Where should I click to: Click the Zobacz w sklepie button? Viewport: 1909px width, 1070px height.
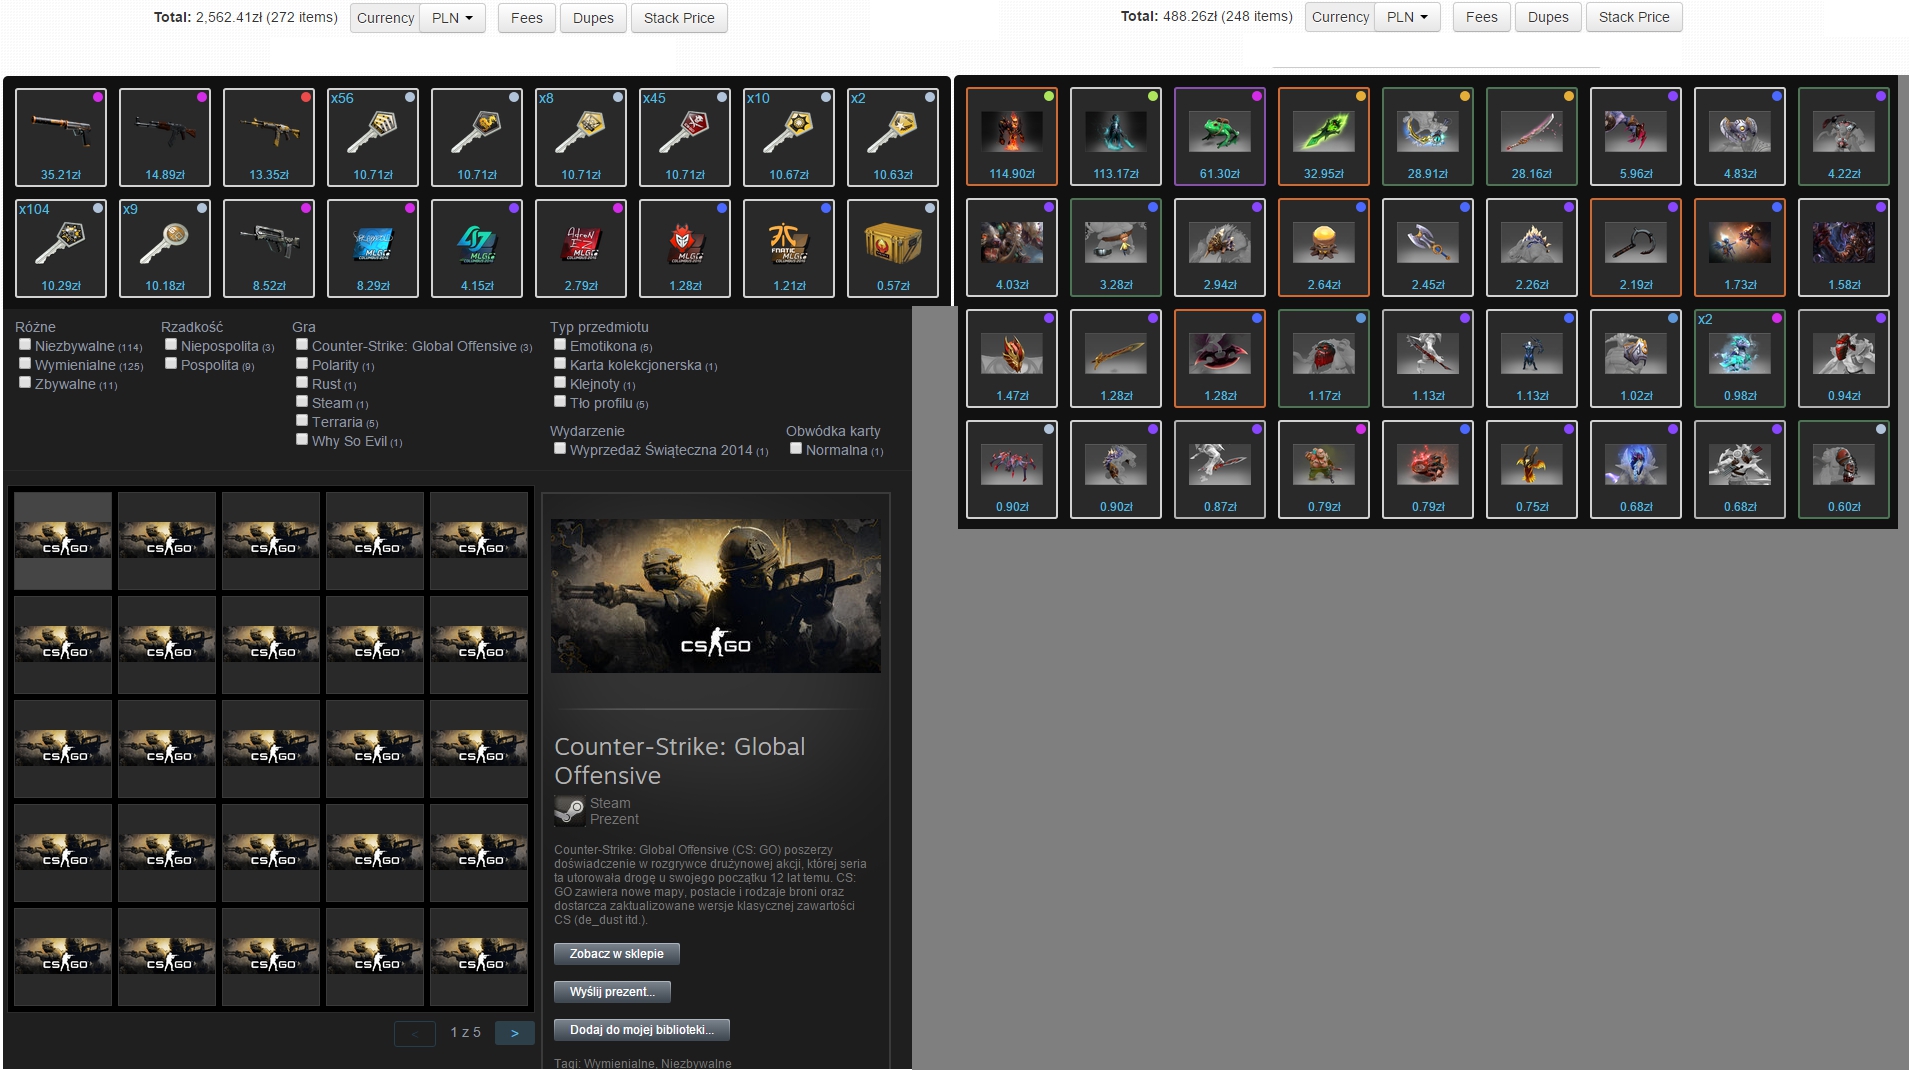[616, 954]
